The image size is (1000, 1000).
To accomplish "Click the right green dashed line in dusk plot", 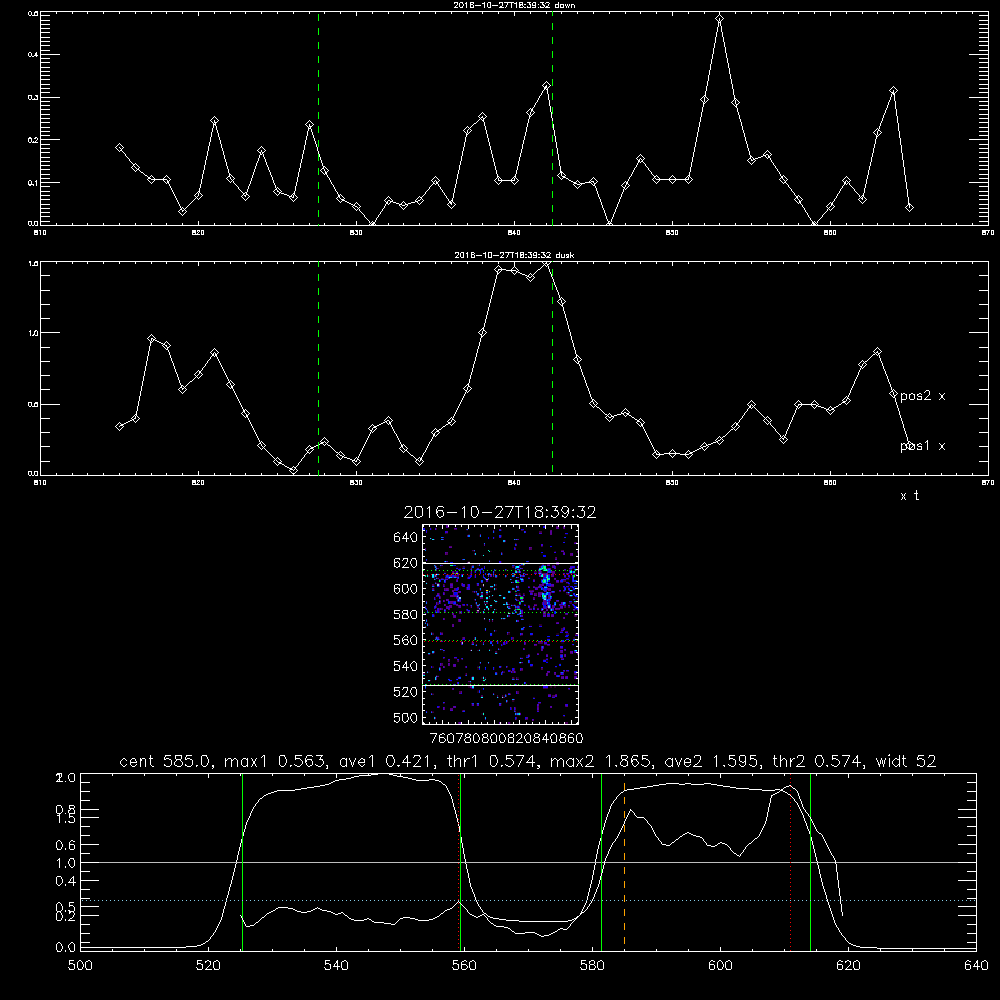I will (x=552, y=368).
